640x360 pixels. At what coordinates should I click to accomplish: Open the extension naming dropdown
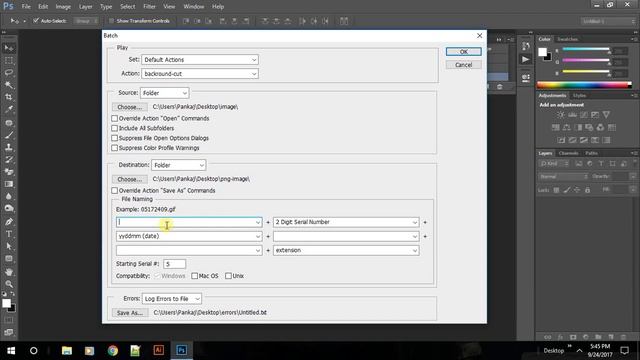coord(346,250)
